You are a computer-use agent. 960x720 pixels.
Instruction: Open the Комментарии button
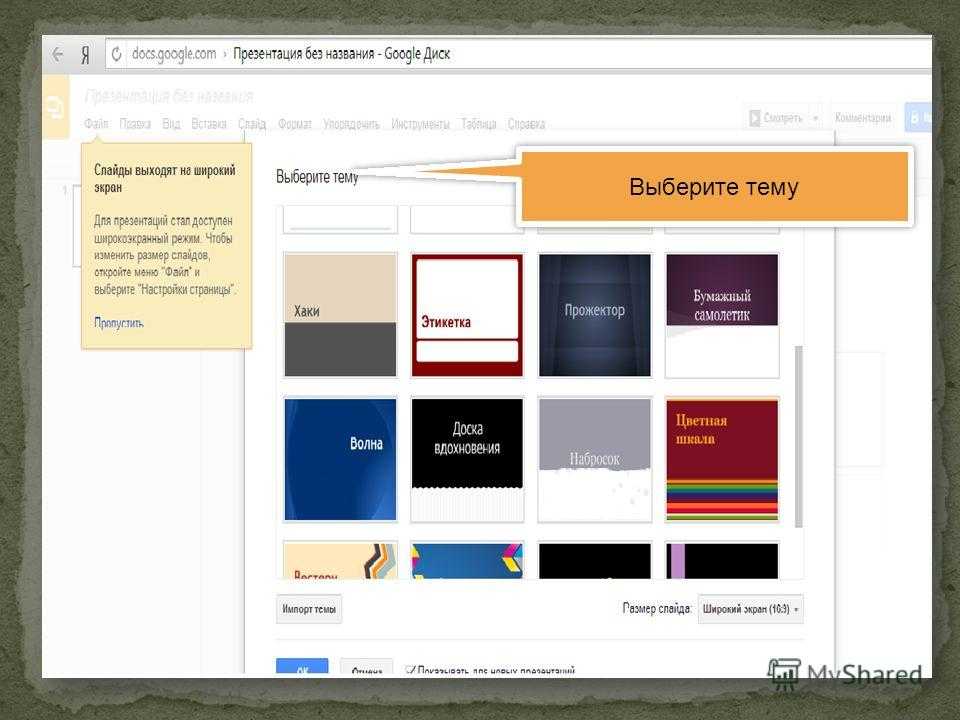[863, 118]
